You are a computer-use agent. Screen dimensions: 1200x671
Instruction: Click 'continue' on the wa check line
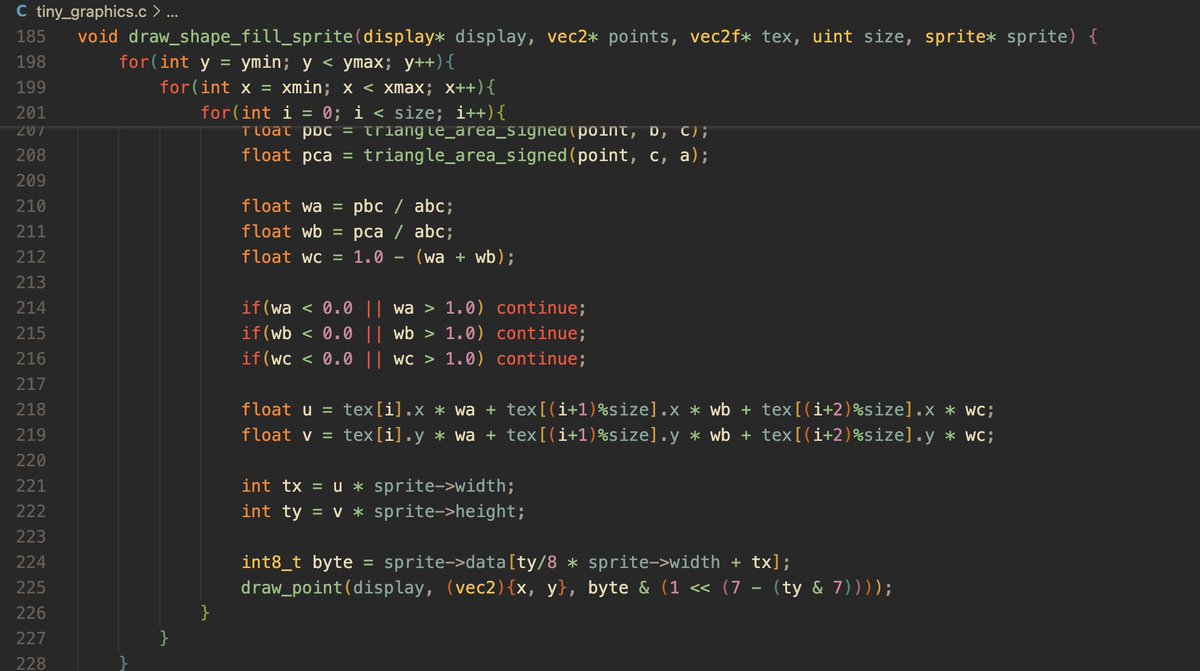(536, 307)
